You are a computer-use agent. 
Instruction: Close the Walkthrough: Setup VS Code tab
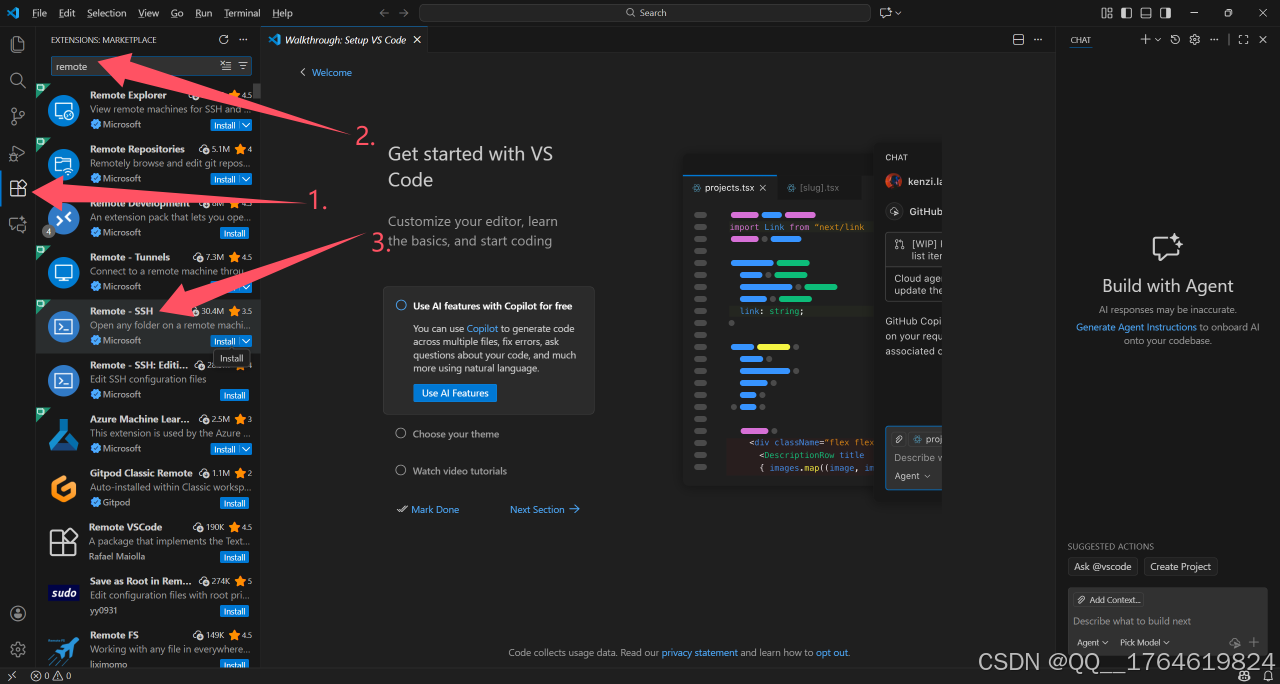418,40
